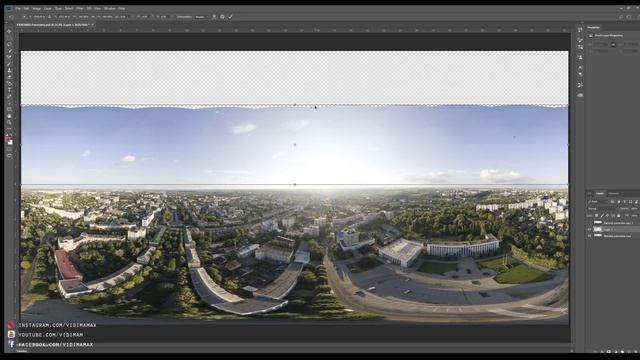Viewport: 640px width, 360px height.
Task: Select the Zoom tool
Action: [x=10, y=122]
